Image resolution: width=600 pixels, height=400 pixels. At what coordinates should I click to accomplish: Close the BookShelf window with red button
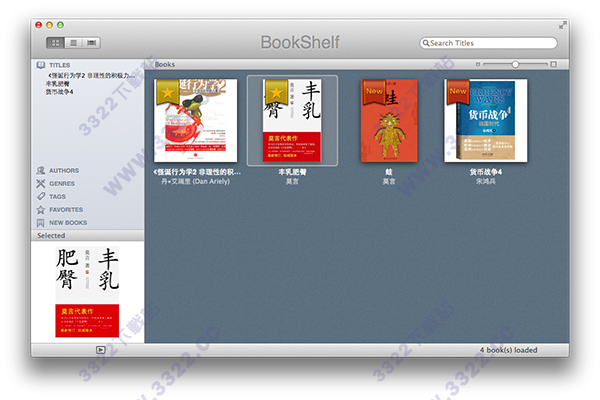[39, 25]
